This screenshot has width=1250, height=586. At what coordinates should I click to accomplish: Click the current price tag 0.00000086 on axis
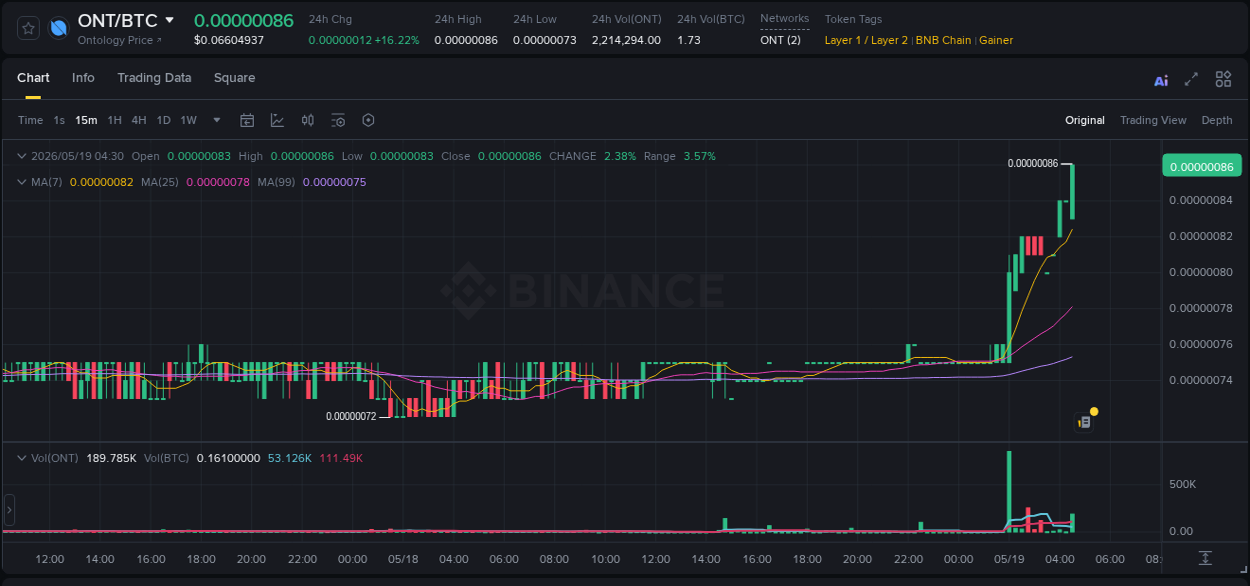click(1201, 167)
